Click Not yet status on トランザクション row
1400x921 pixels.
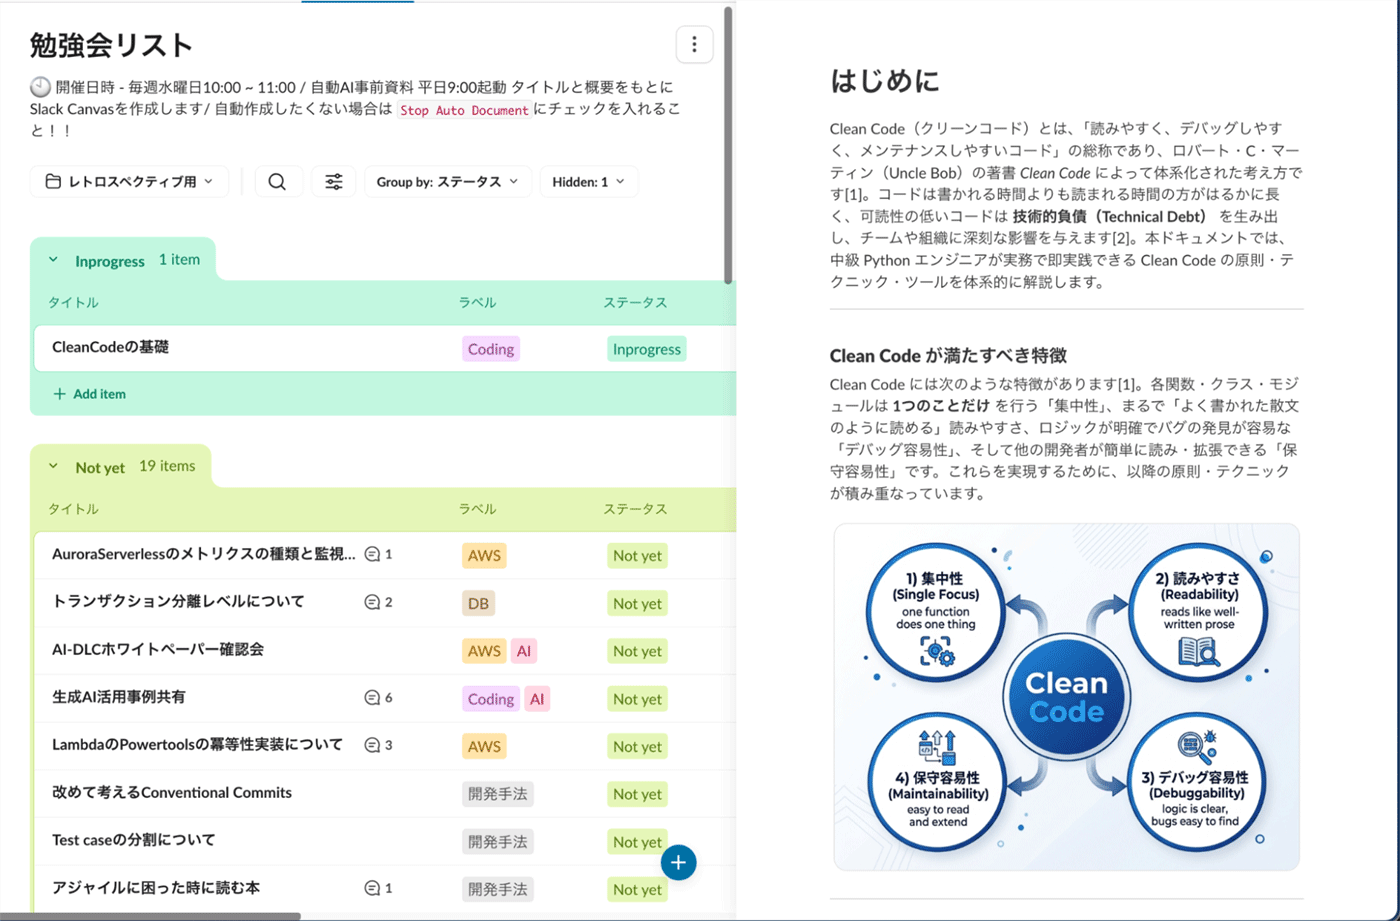(x=637, y=604)
